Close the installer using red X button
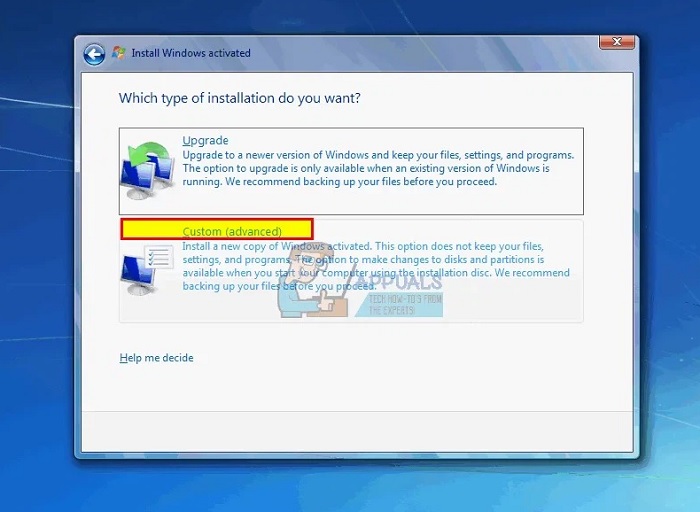 [x=615, y=41]
